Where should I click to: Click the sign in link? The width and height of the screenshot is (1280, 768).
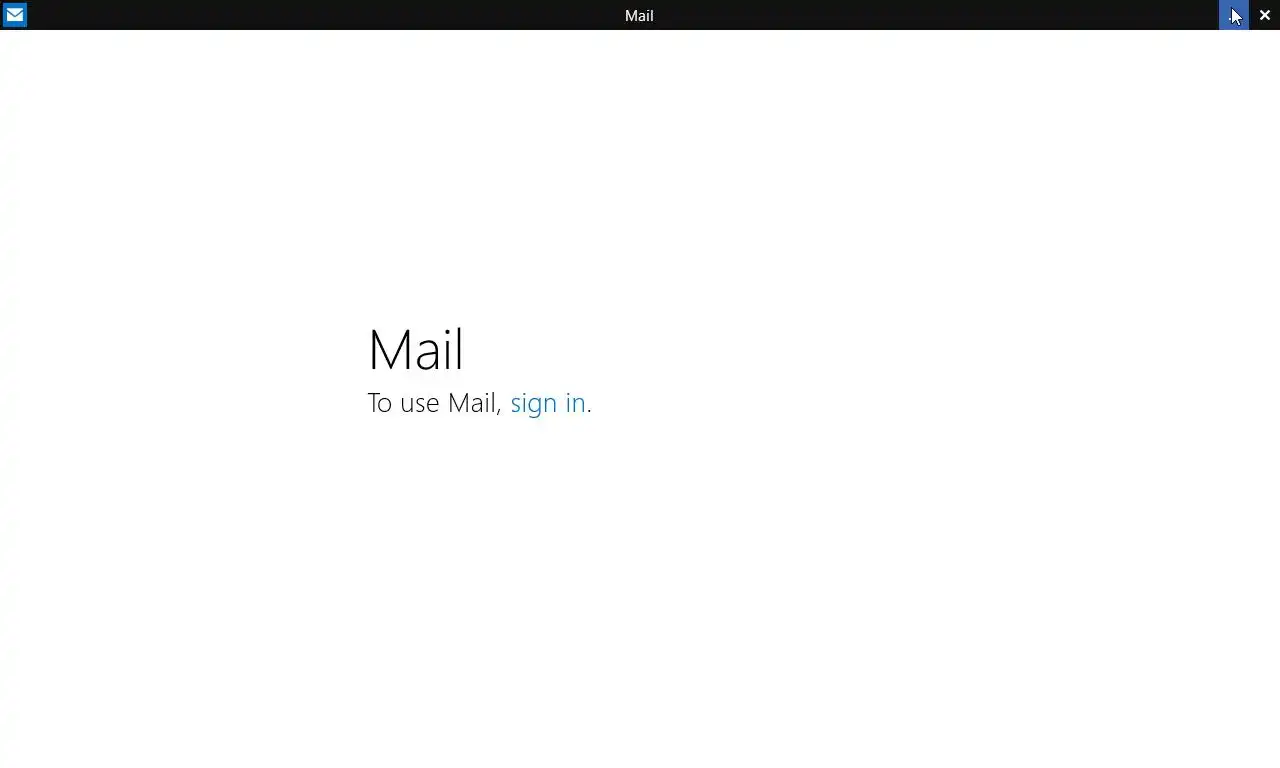[548, 403]
